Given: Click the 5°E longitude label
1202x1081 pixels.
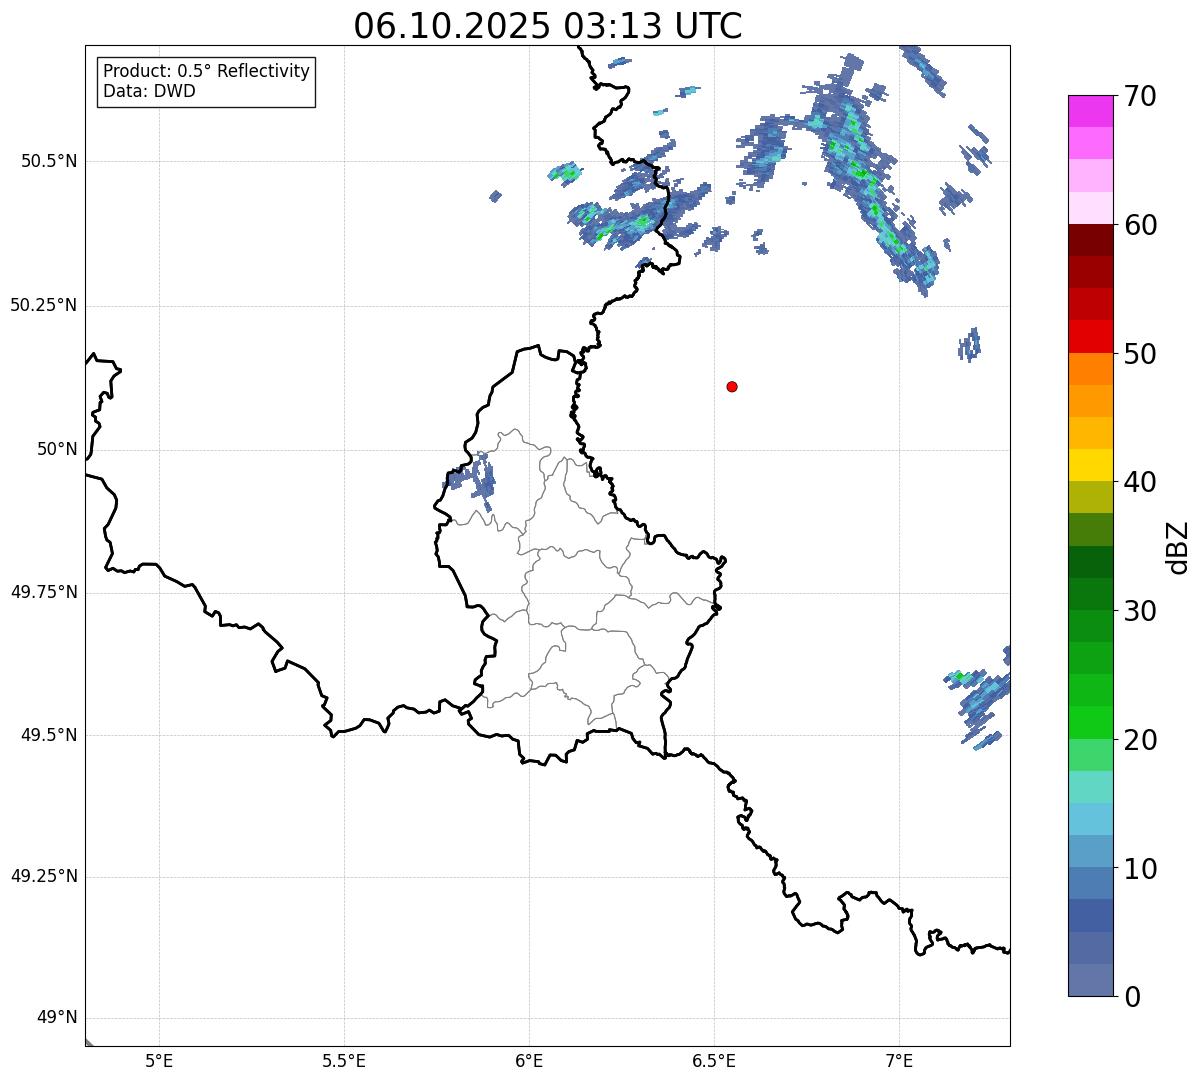Looking at the screenshot, I should pyautogui.click(x=159, y=1060).
